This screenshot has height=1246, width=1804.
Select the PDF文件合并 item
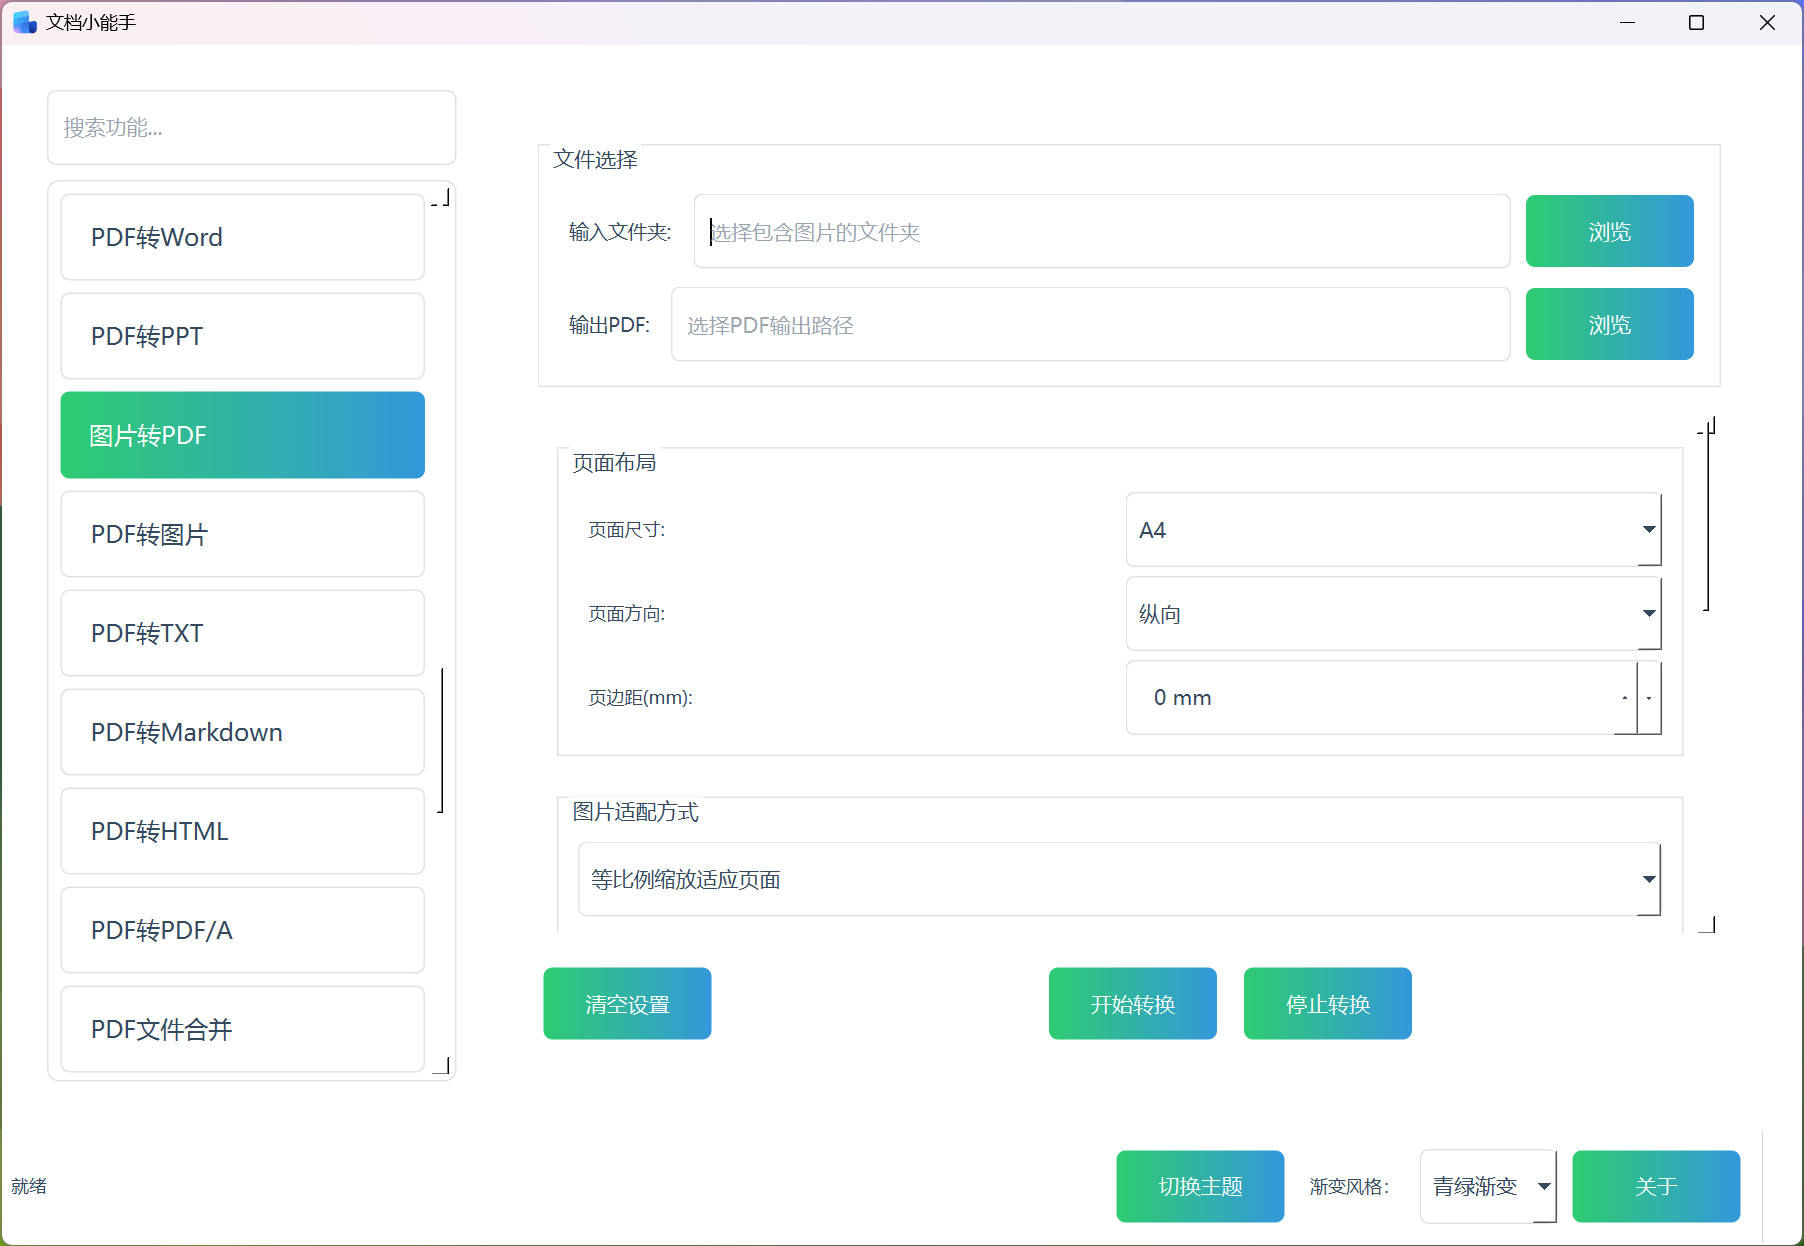242,1029
